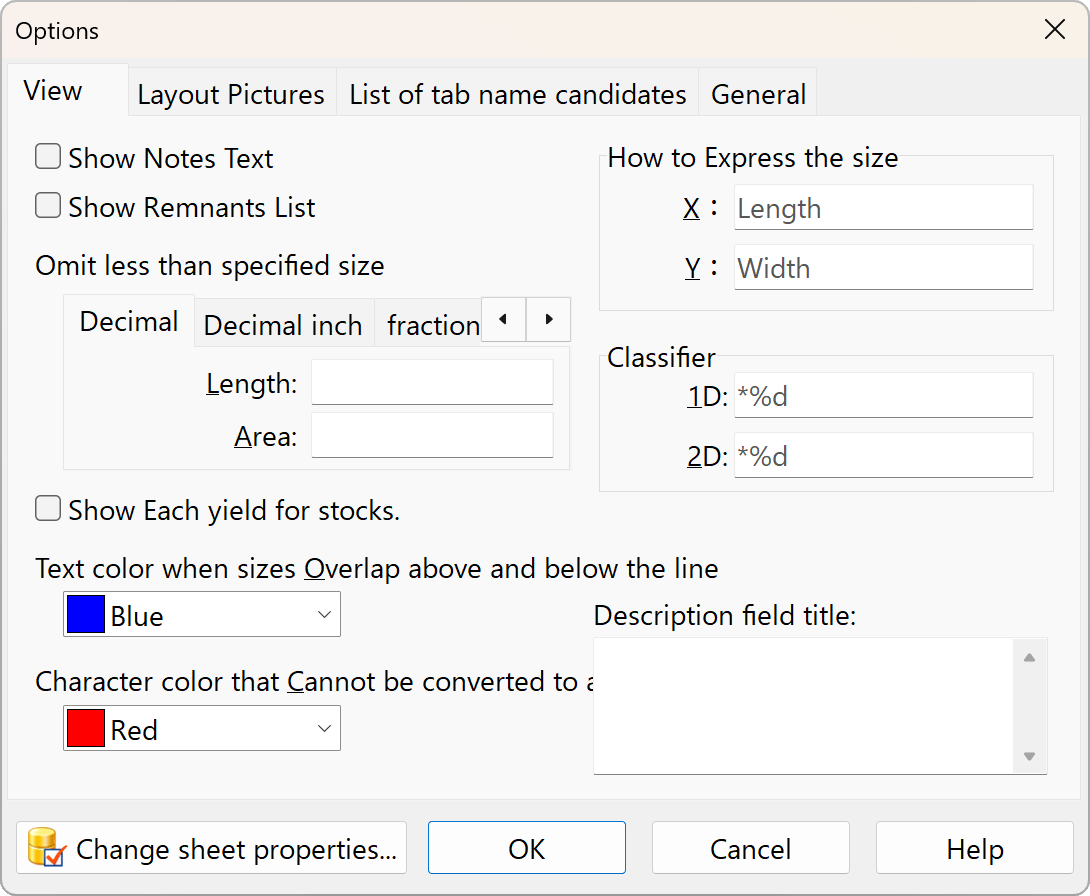This screenshot has width=1090, height=896.
Task: Open Help for the Options dialog
Action: [974, 849]
